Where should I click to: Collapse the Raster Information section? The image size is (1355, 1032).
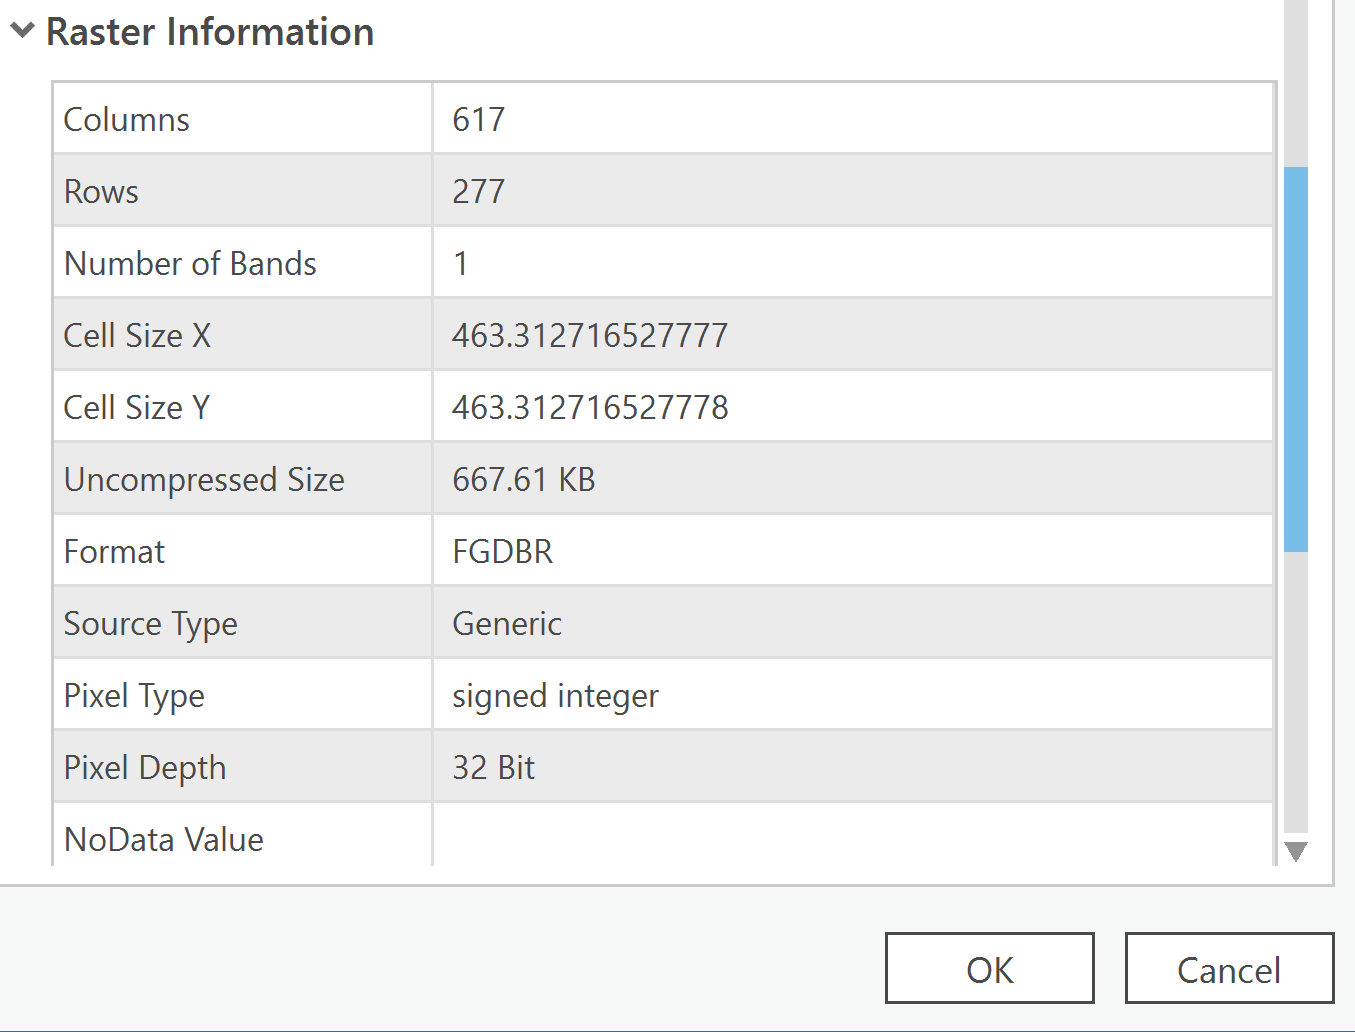click(22, 31)
